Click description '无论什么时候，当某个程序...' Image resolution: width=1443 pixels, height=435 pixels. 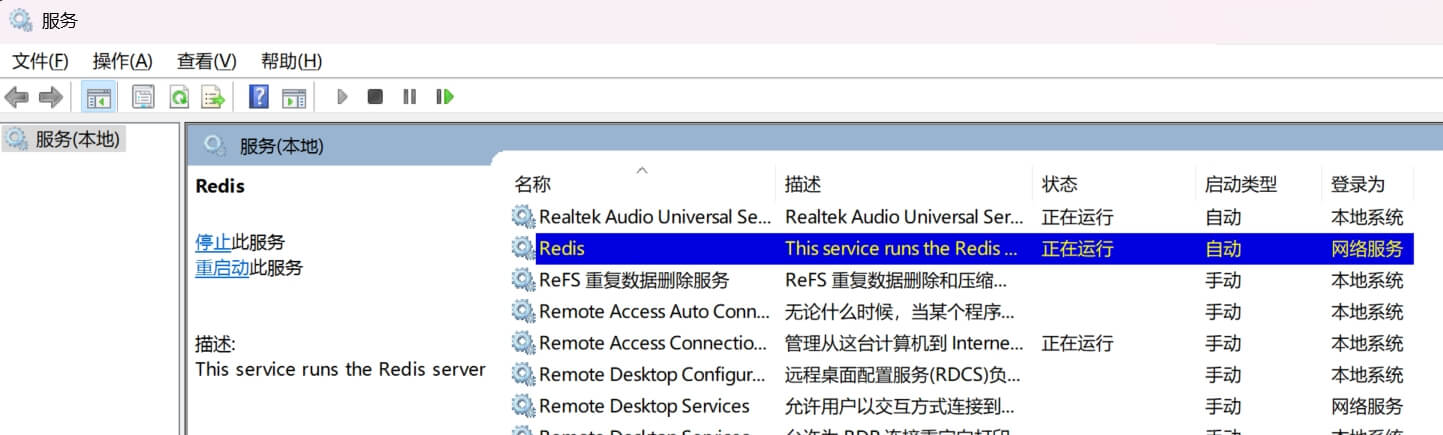click(900, 311)
